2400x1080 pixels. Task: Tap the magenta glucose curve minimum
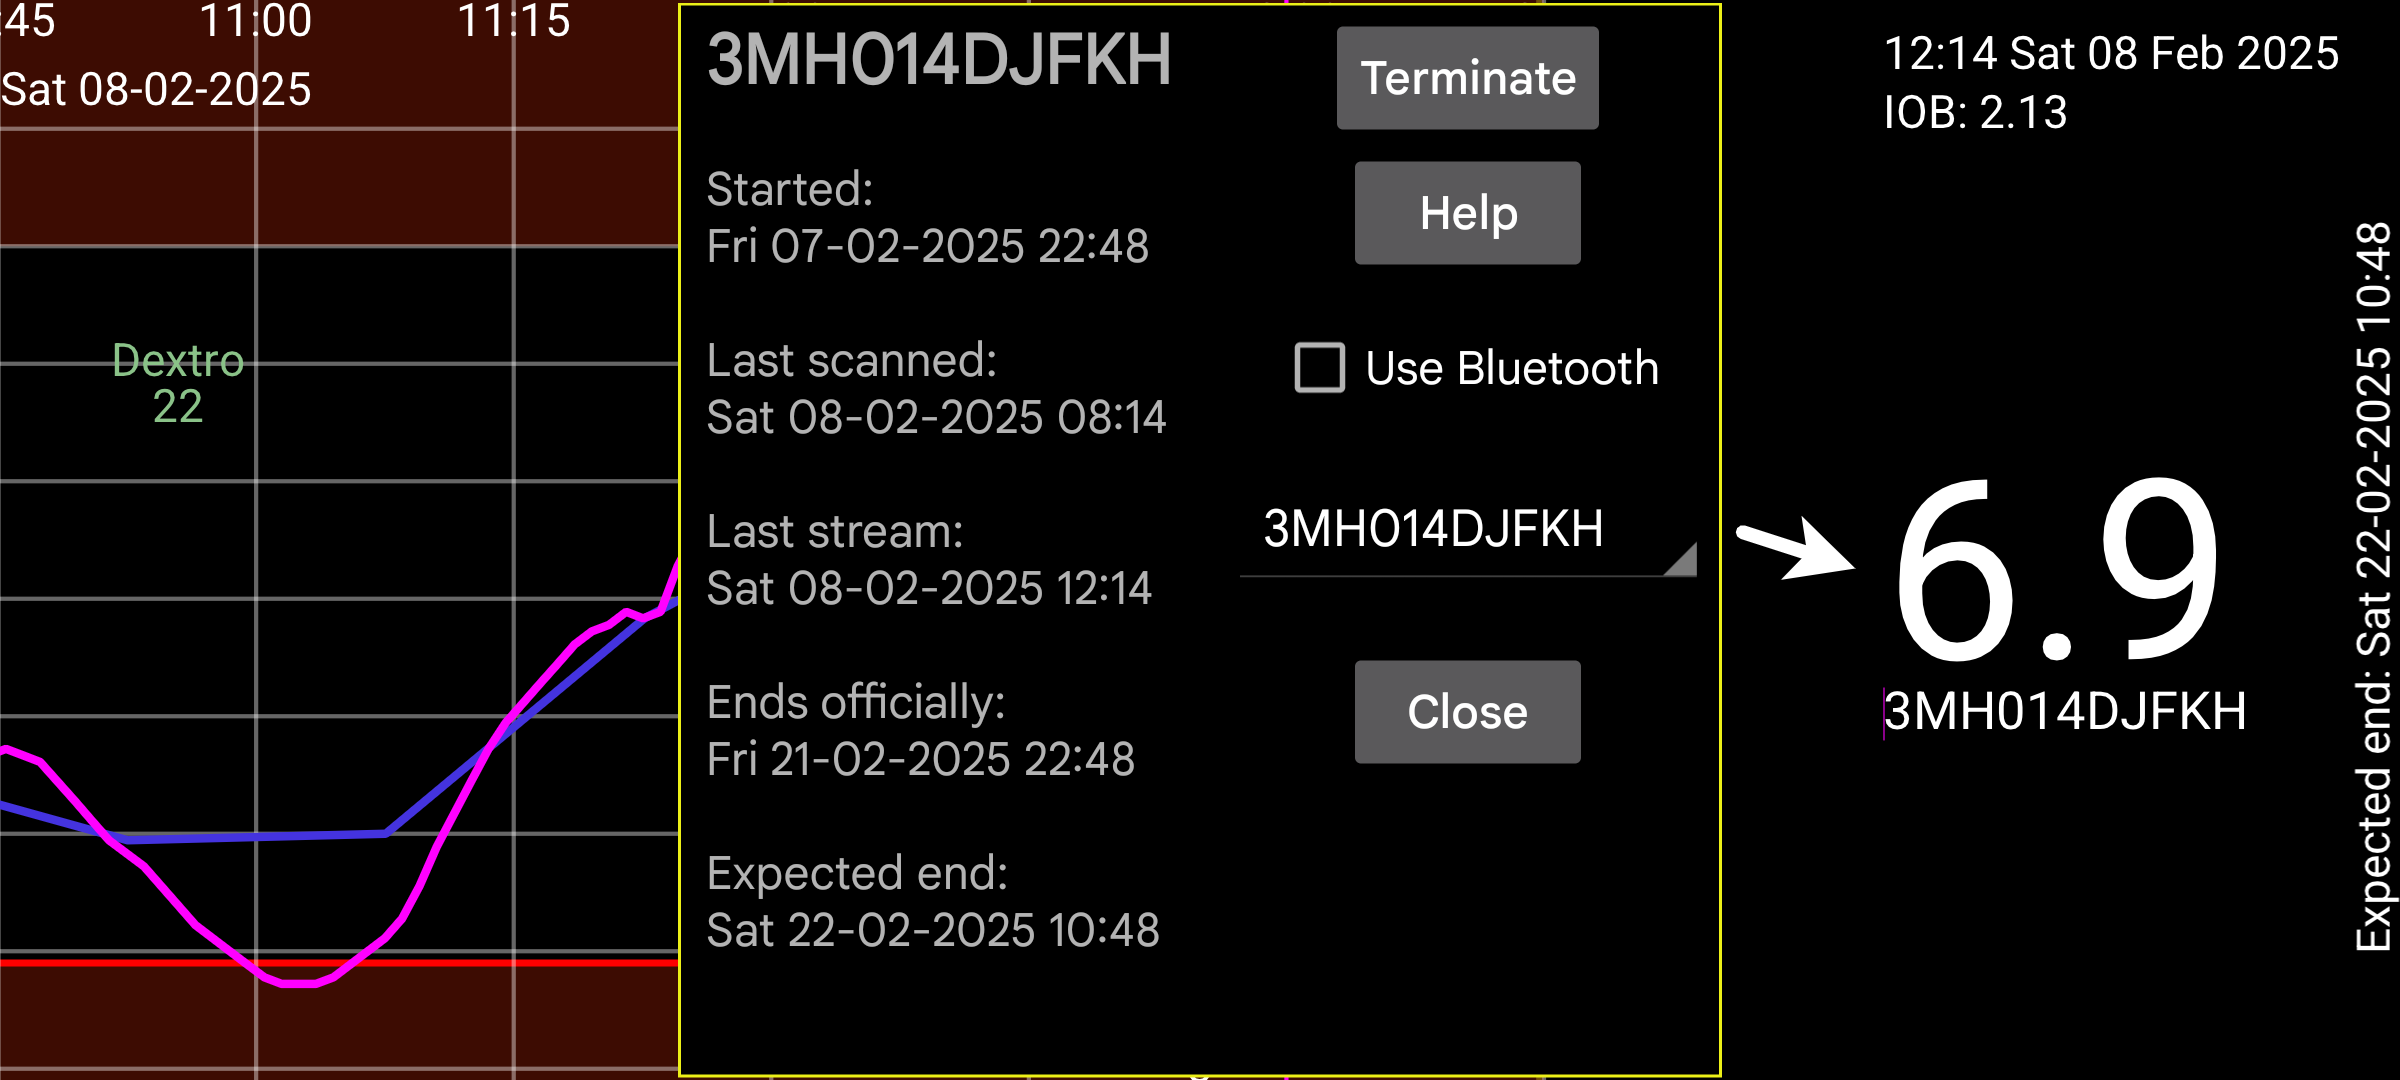tap(298, 984)
